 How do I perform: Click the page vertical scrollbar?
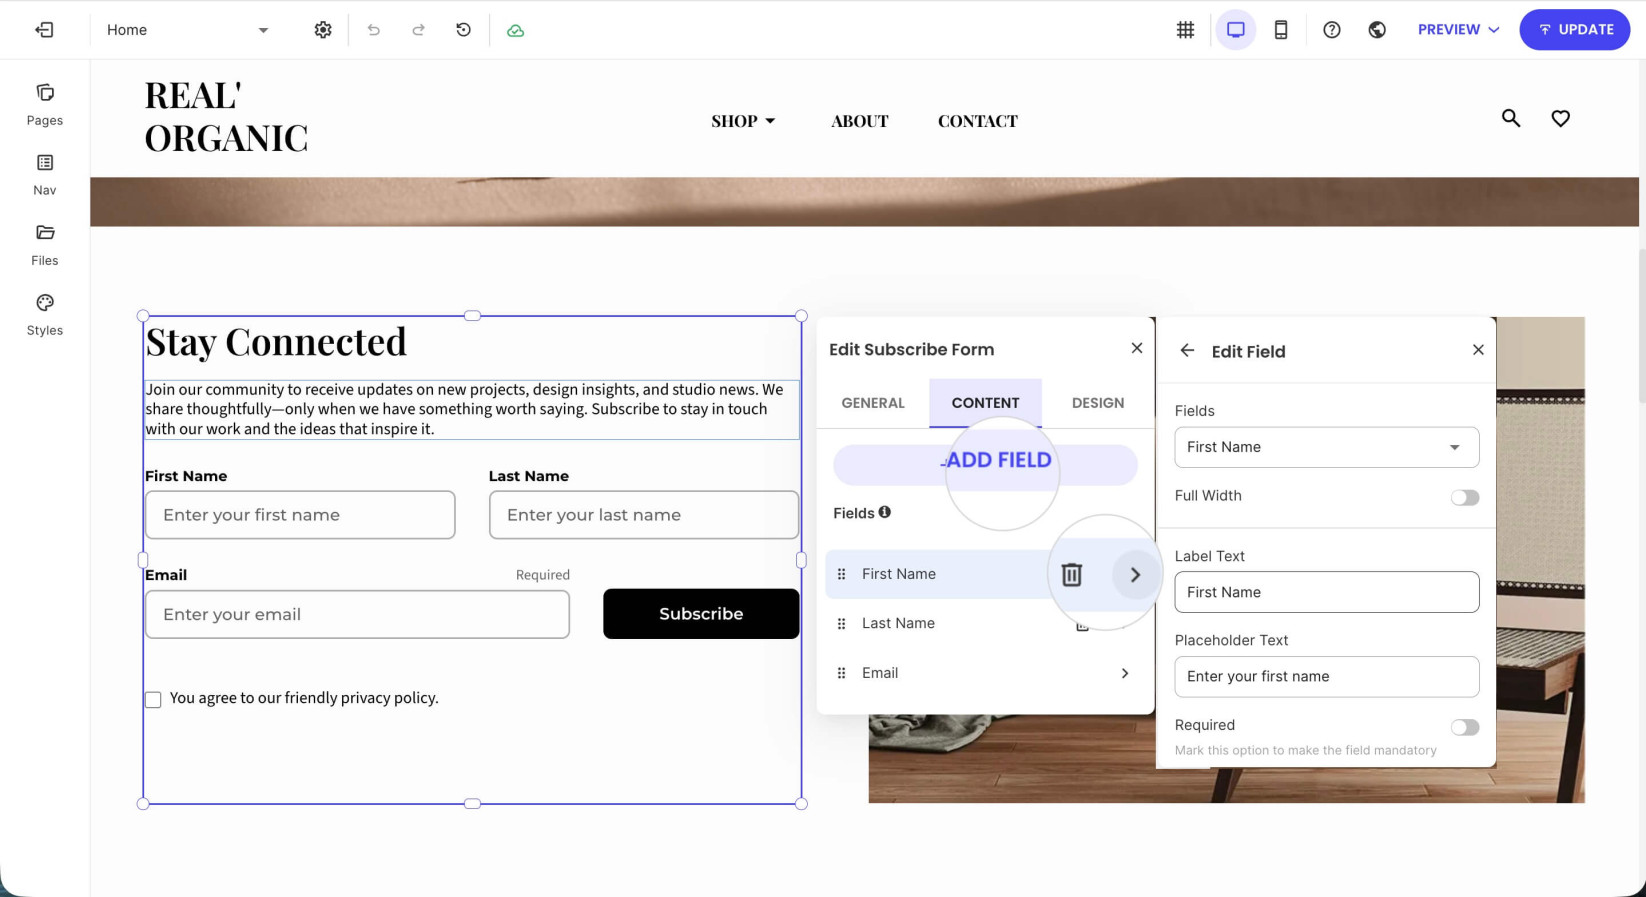[x=1641, y=326]
